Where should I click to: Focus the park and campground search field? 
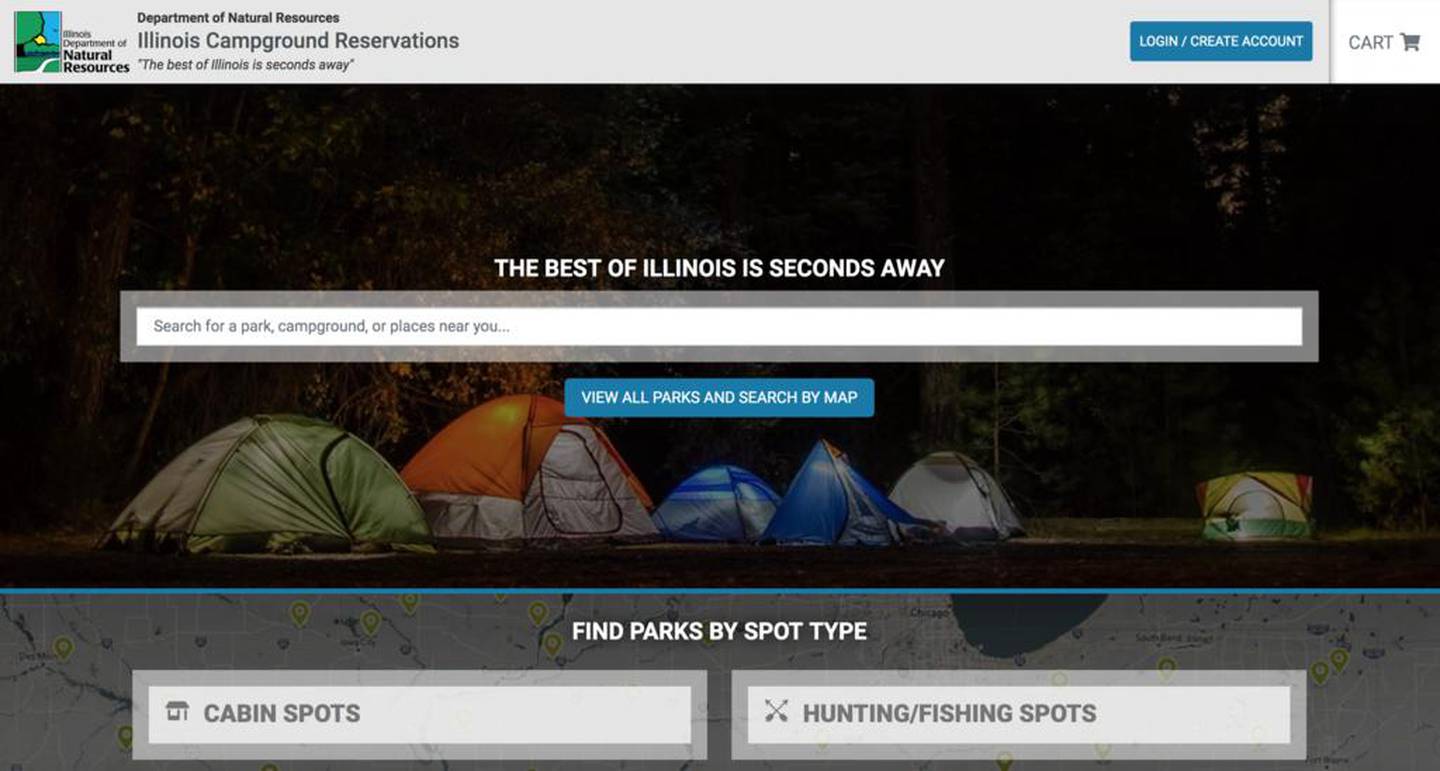pos(719,326)
